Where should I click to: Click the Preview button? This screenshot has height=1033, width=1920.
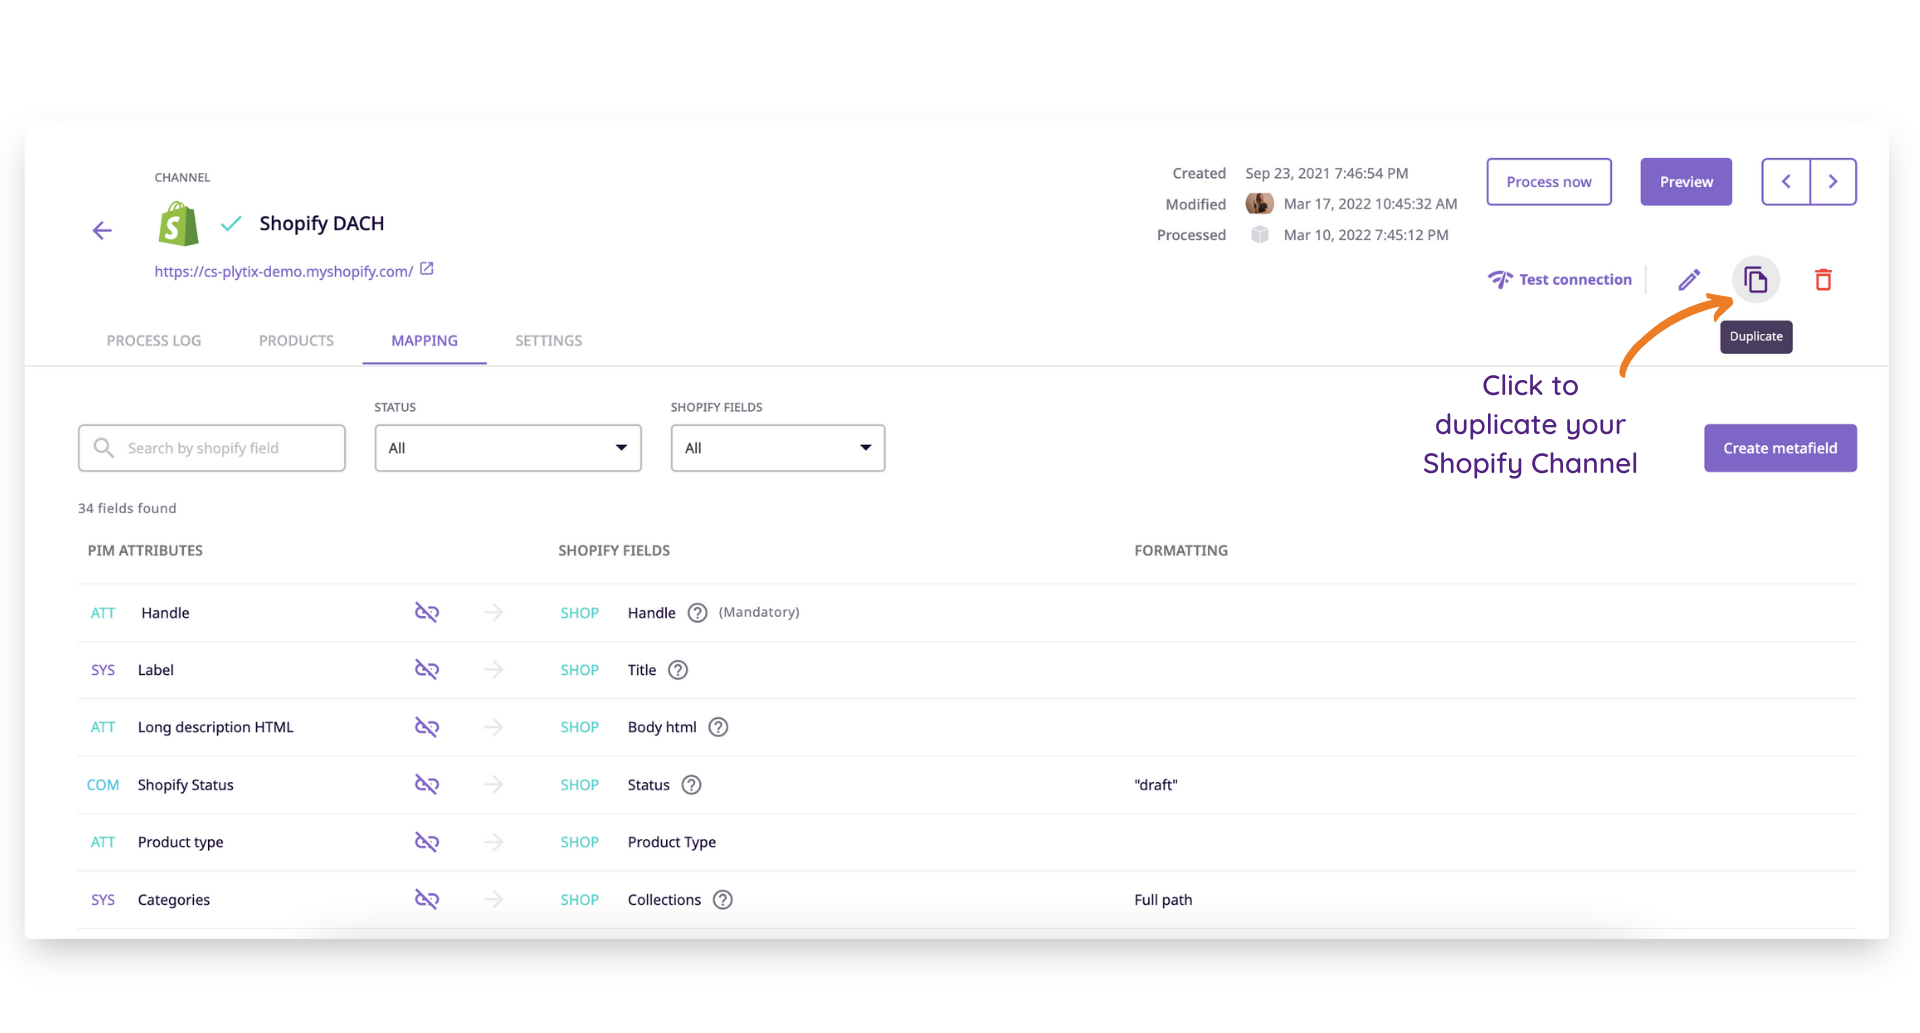point(1686,182)
